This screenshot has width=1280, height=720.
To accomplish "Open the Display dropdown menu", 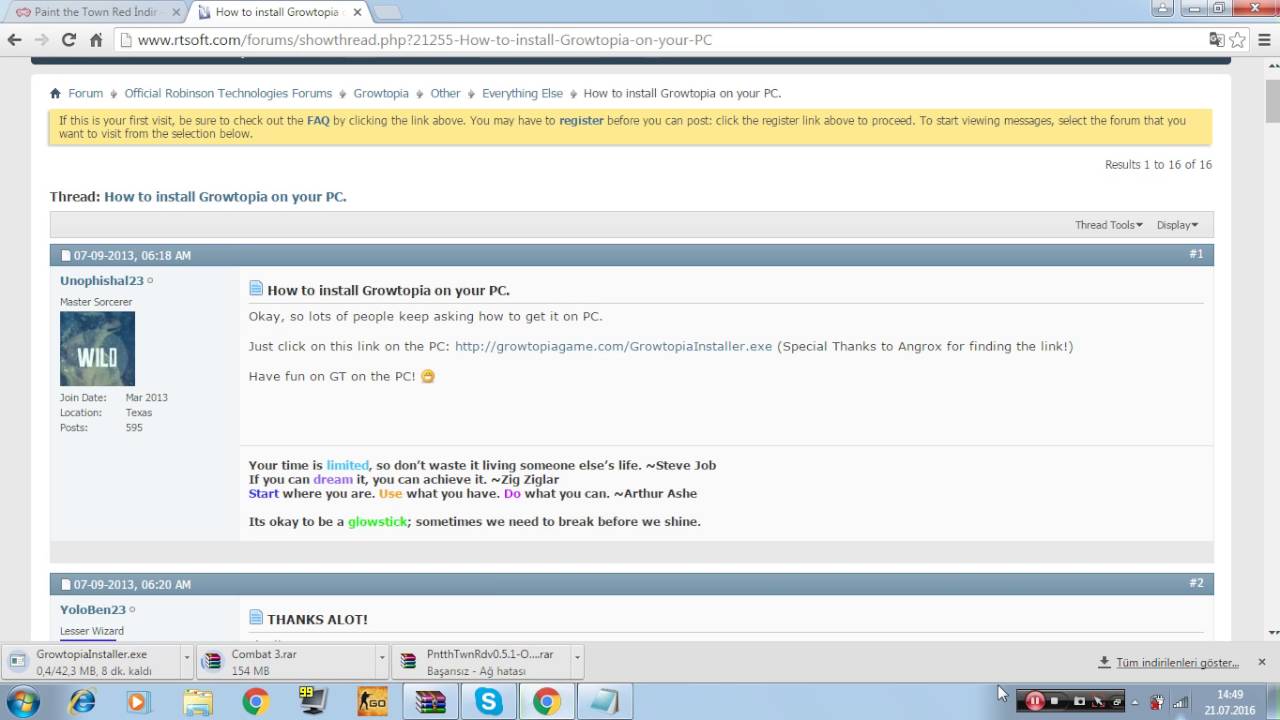I will 1178,225.
